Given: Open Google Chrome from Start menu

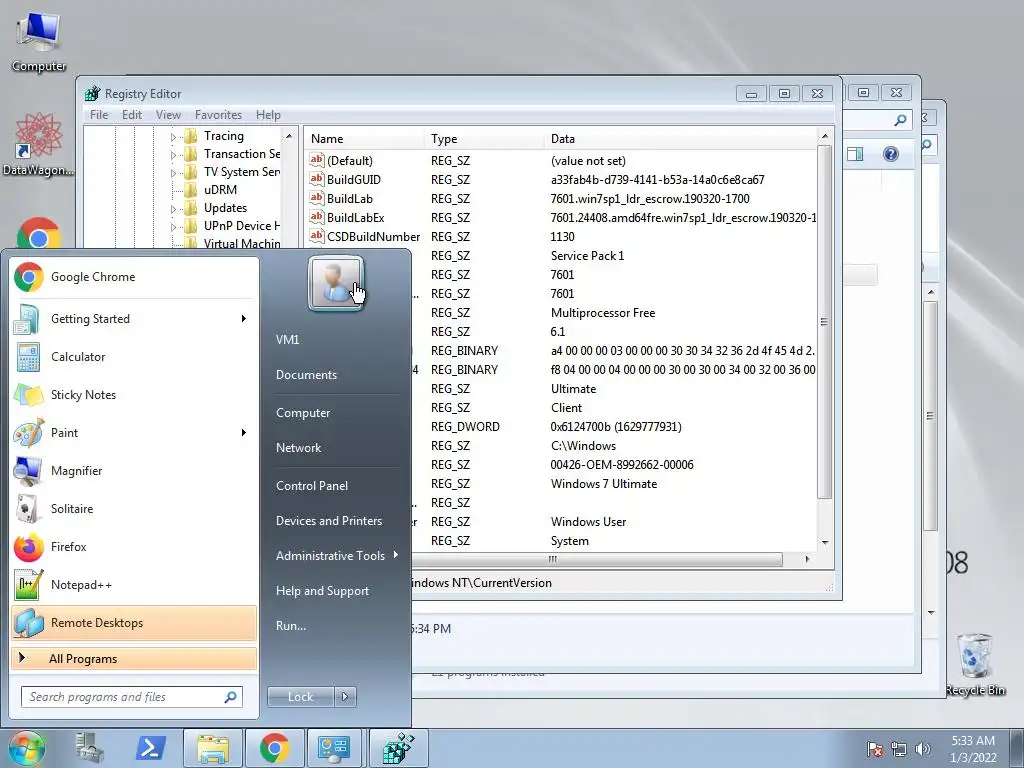Looking at the screenshot, I should coord(134,277).
